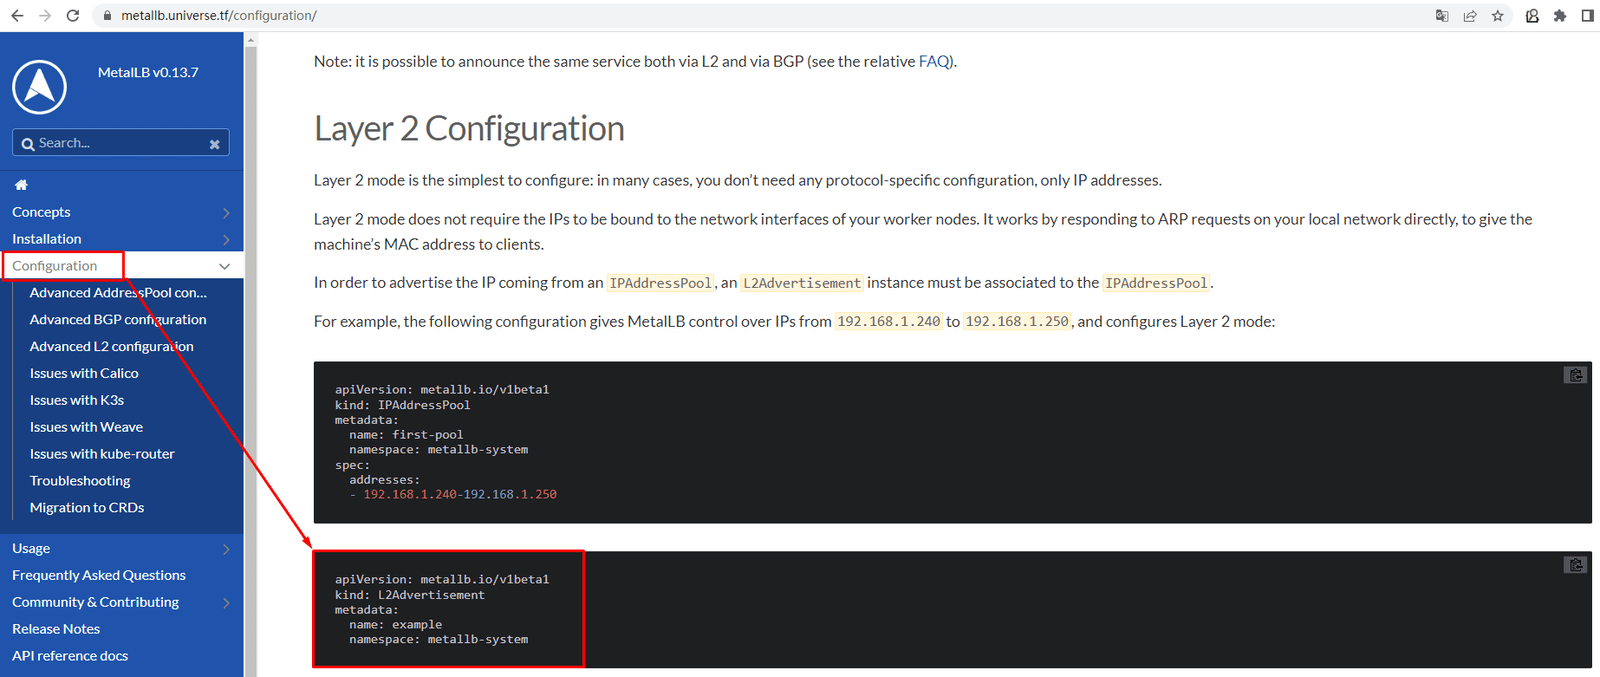
Task: Expand the Installation section chevron
Action: pos(226,240)
